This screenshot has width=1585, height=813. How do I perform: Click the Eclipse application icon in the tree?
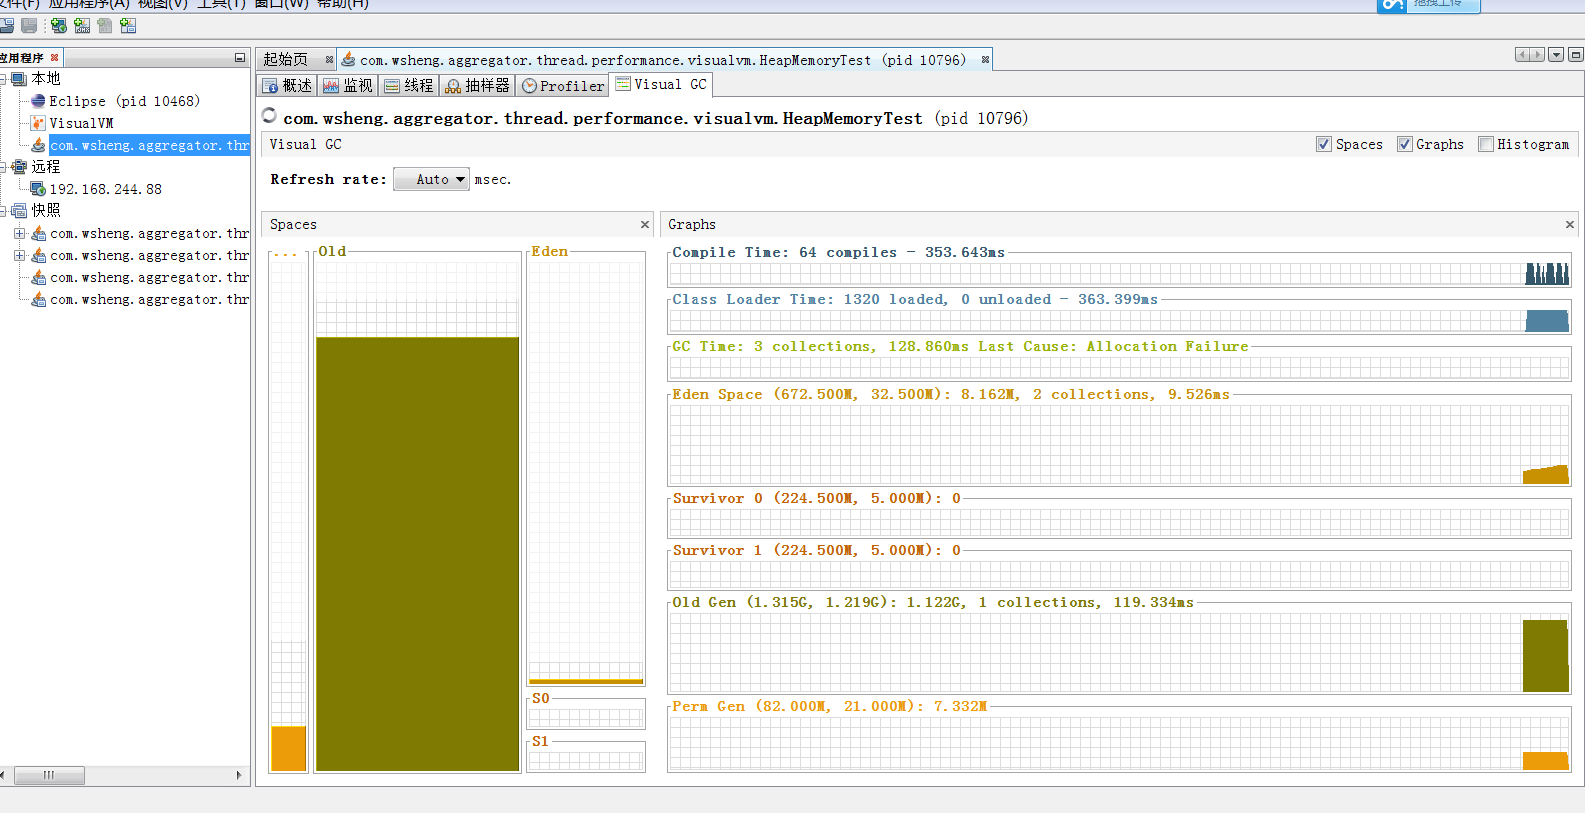(38, 101)
